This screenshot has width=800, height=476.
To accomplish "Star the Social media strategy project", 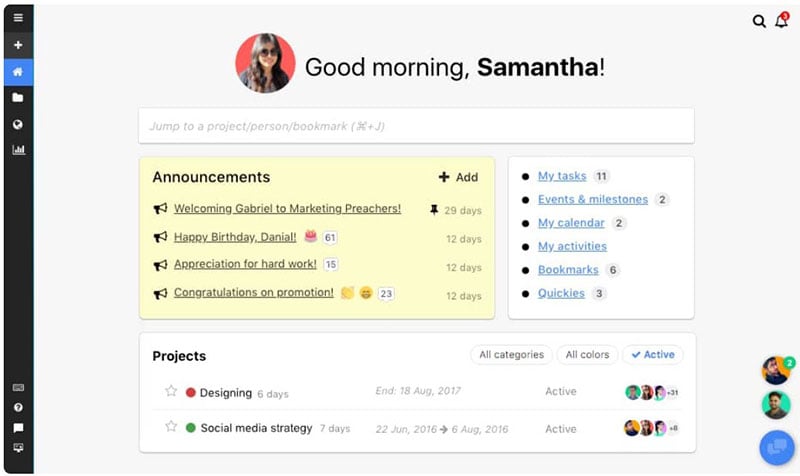I will [171, 427].
